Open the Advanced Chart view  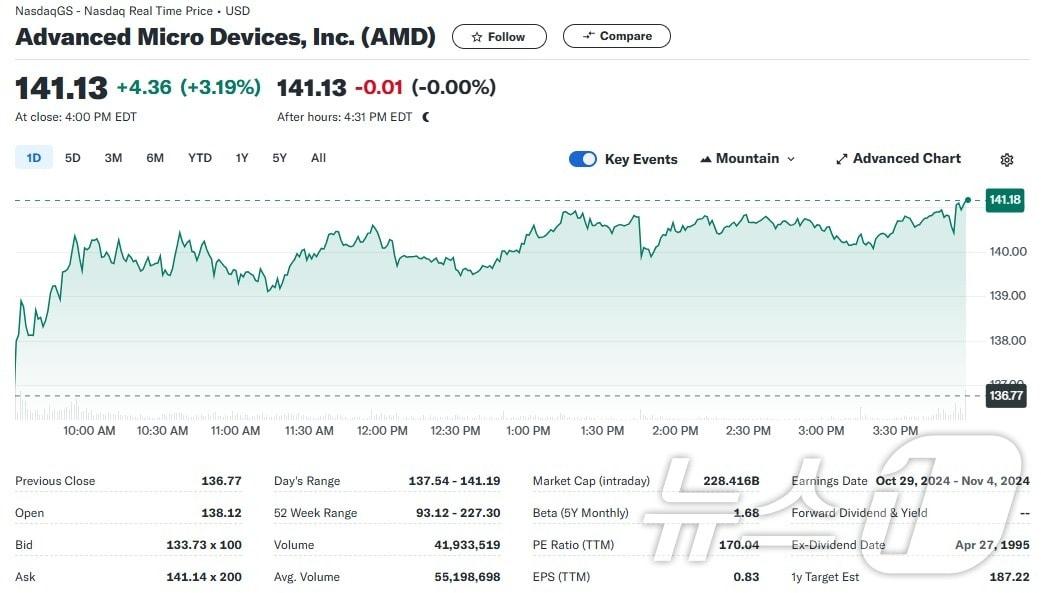tap(906, 158)
